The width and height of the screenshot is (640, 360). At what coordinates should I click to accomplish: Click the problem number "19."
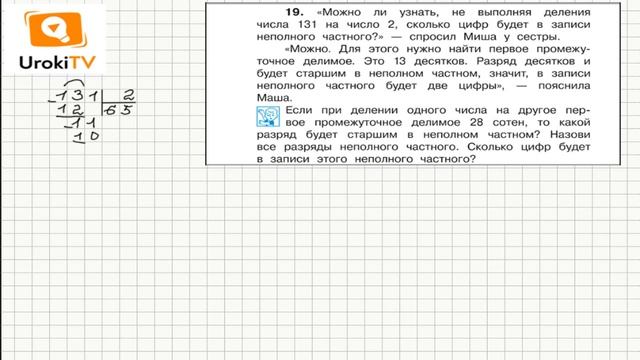coord(294,12)
